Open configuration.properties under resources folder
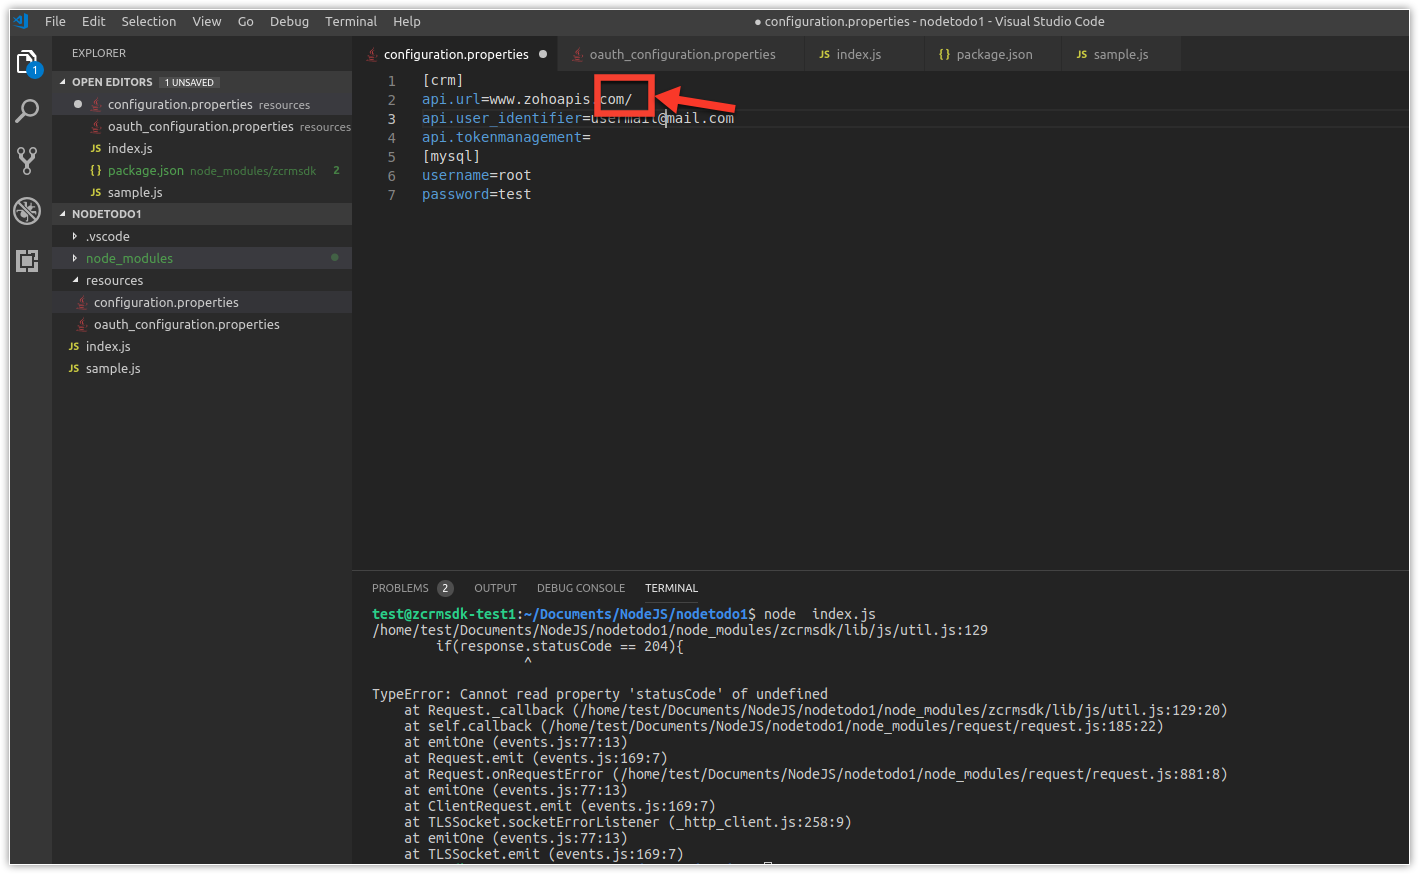 point(202,302)
